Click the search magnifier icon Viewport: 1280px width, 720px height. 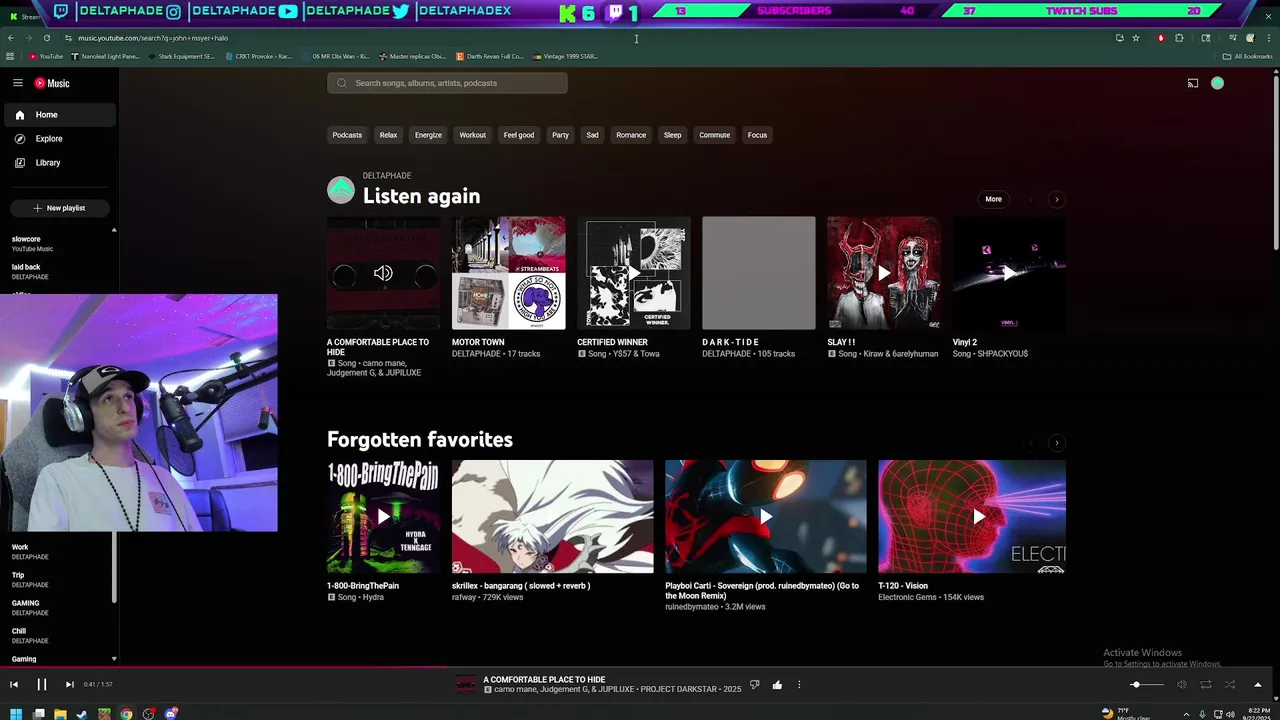coord(342,83)
